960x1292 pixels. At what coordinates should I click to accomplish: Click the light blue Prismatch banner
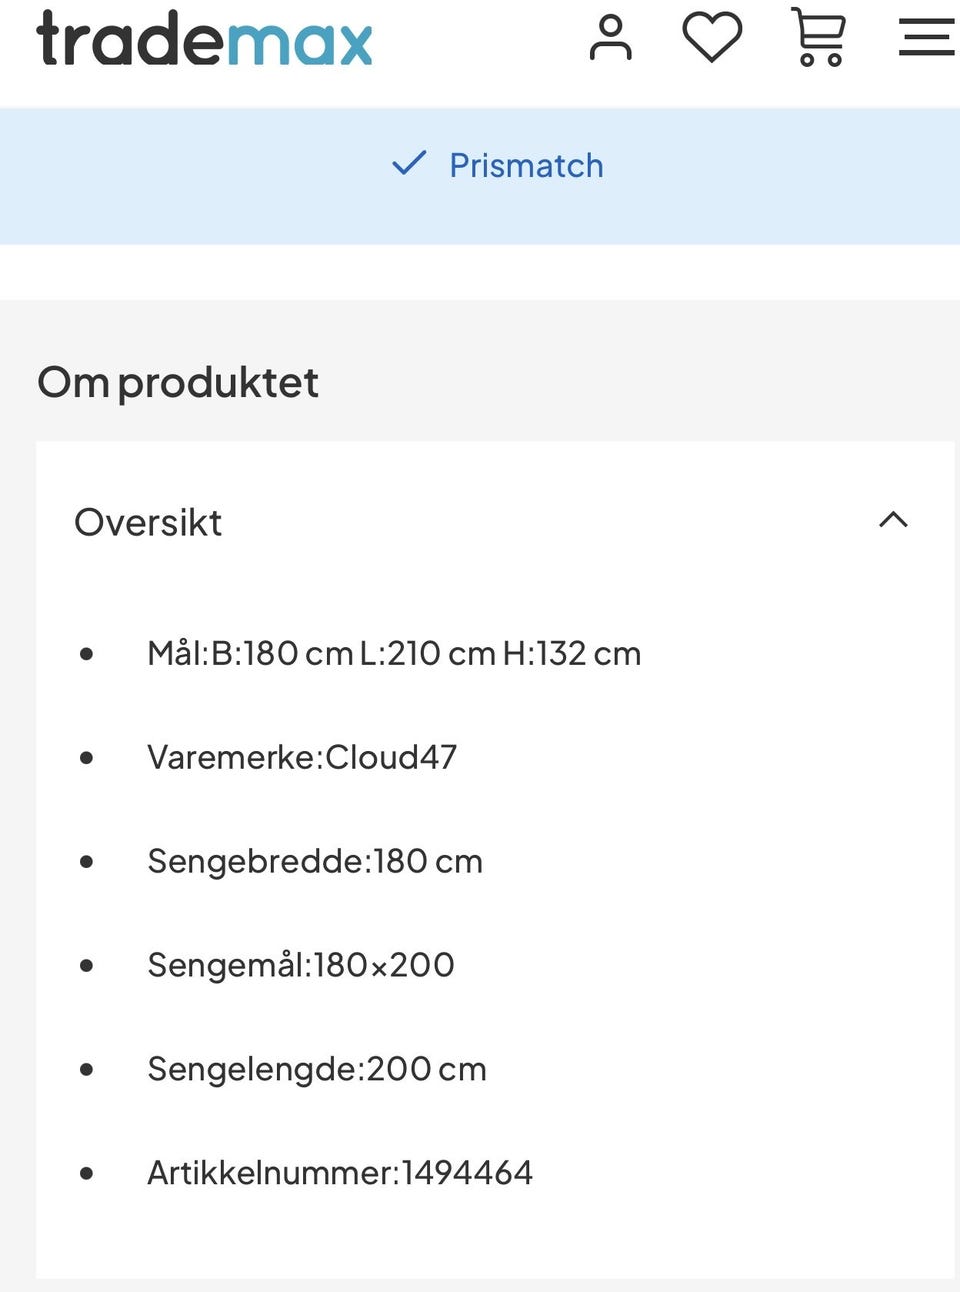(480, 176)
